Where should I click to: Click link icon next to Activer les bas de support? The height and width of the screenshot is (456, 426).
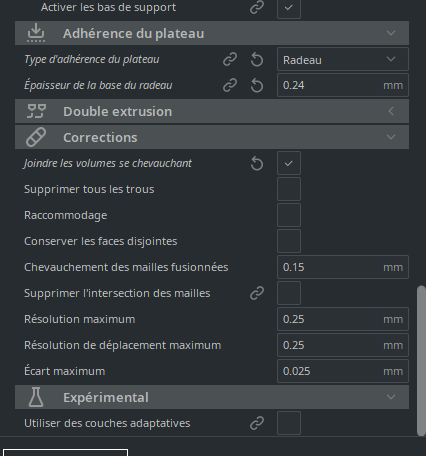coord(257,7)
